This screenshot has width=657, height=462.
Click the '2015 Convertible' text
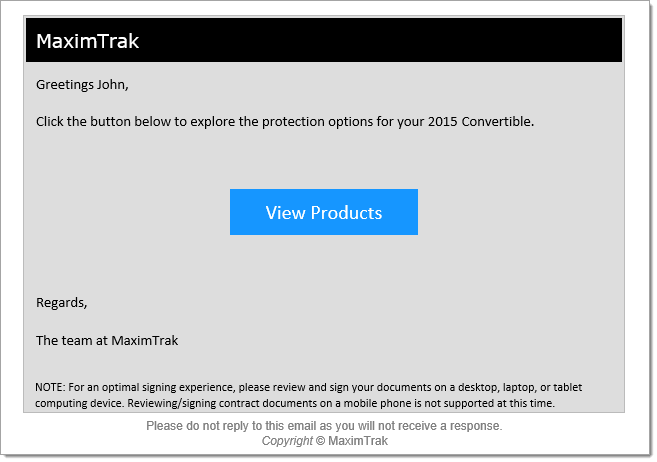480,121
